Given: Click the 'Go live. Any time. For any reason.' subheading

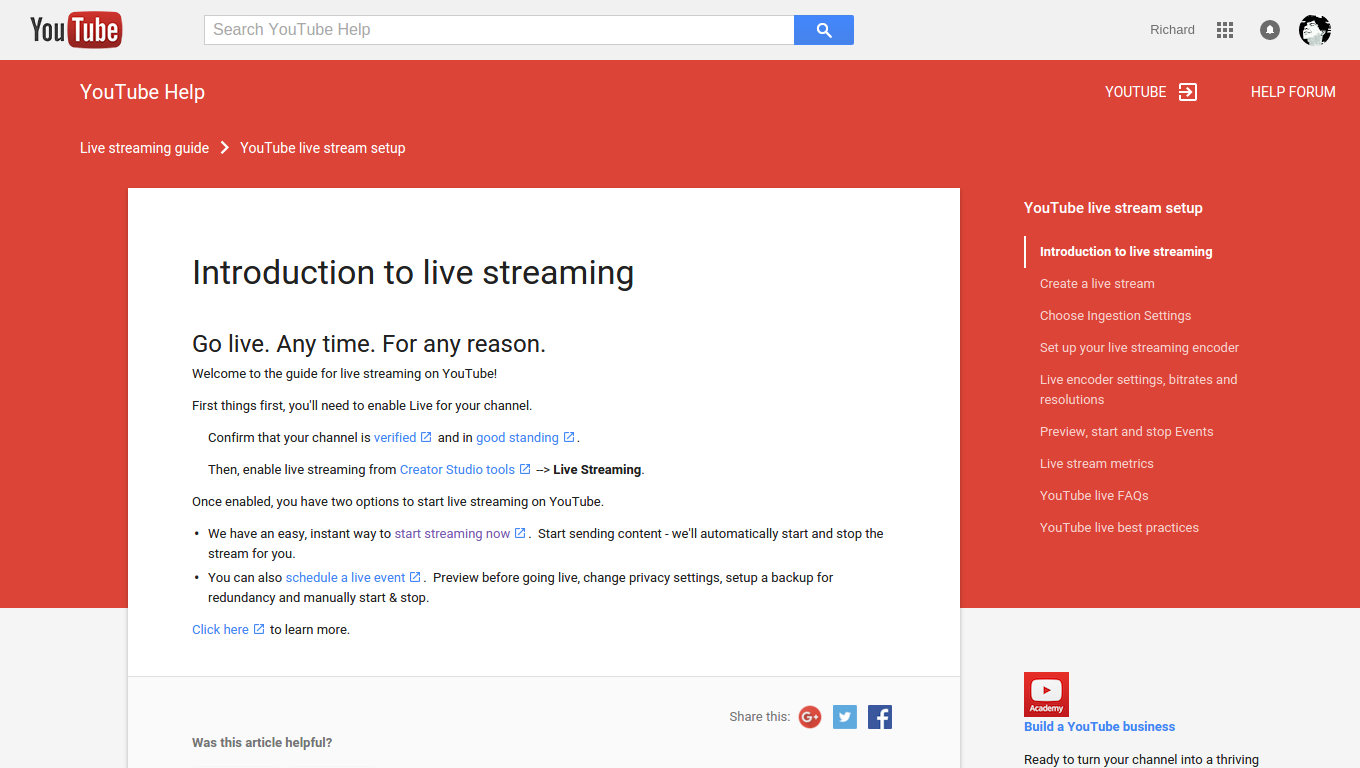Looking at the screenshot, I should pyautogui.click(x=369, y=344).
